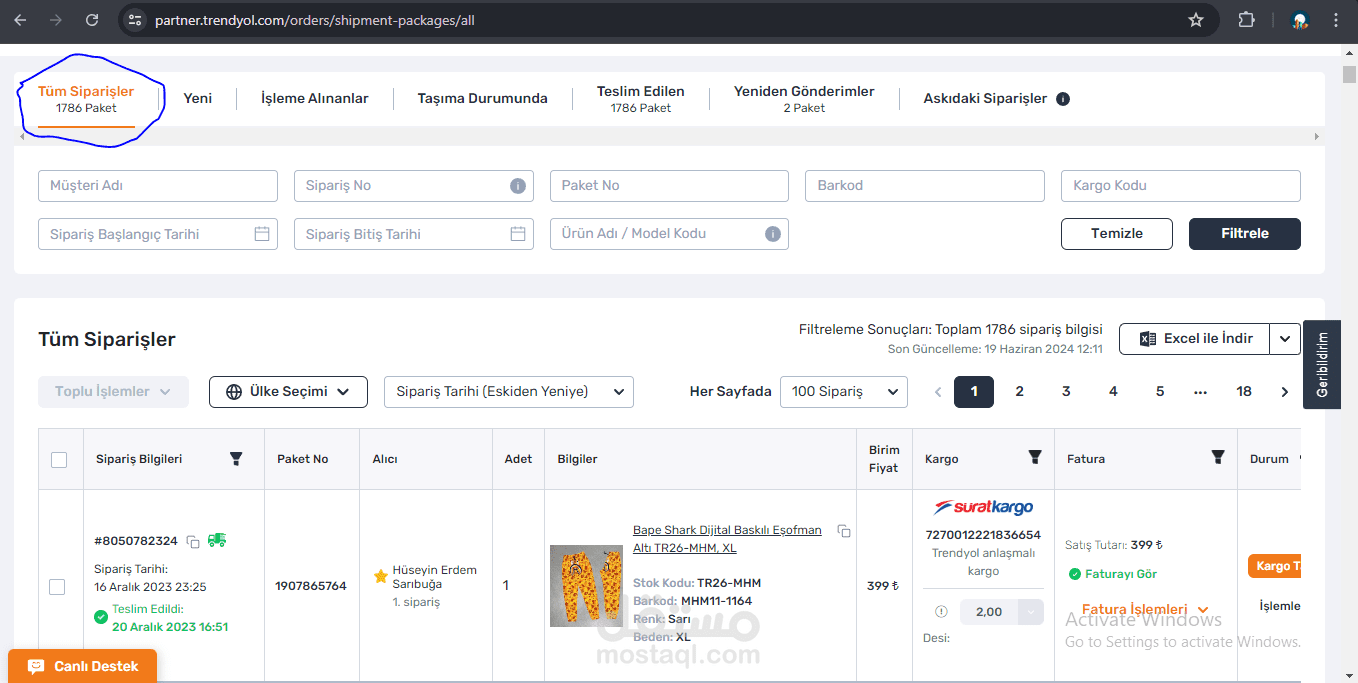Go to page 4
The width and height of the screenshot is (1358, 683).
[1113, 392]
